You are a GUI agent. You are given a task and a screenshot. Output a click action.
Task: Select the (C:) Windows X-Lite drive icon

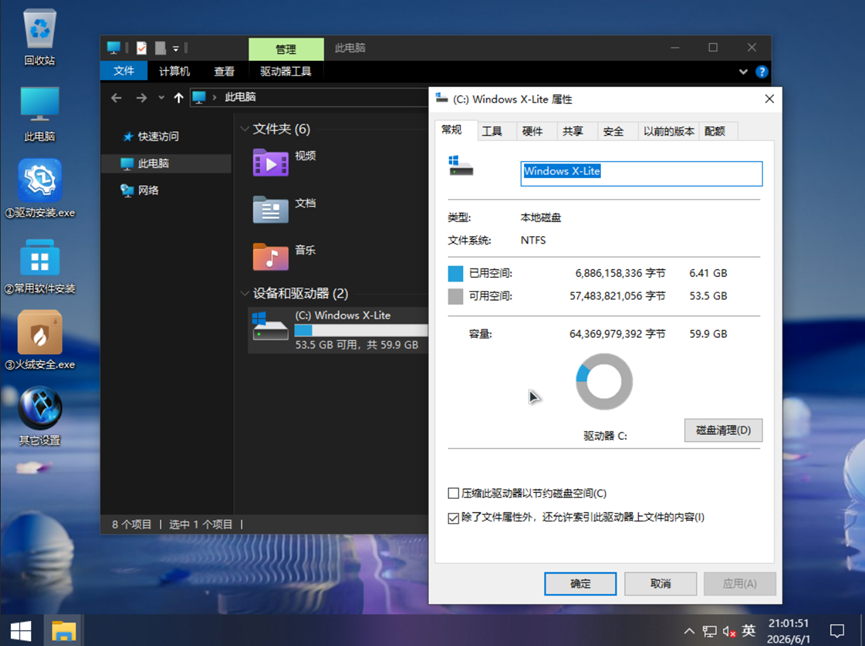270,328
